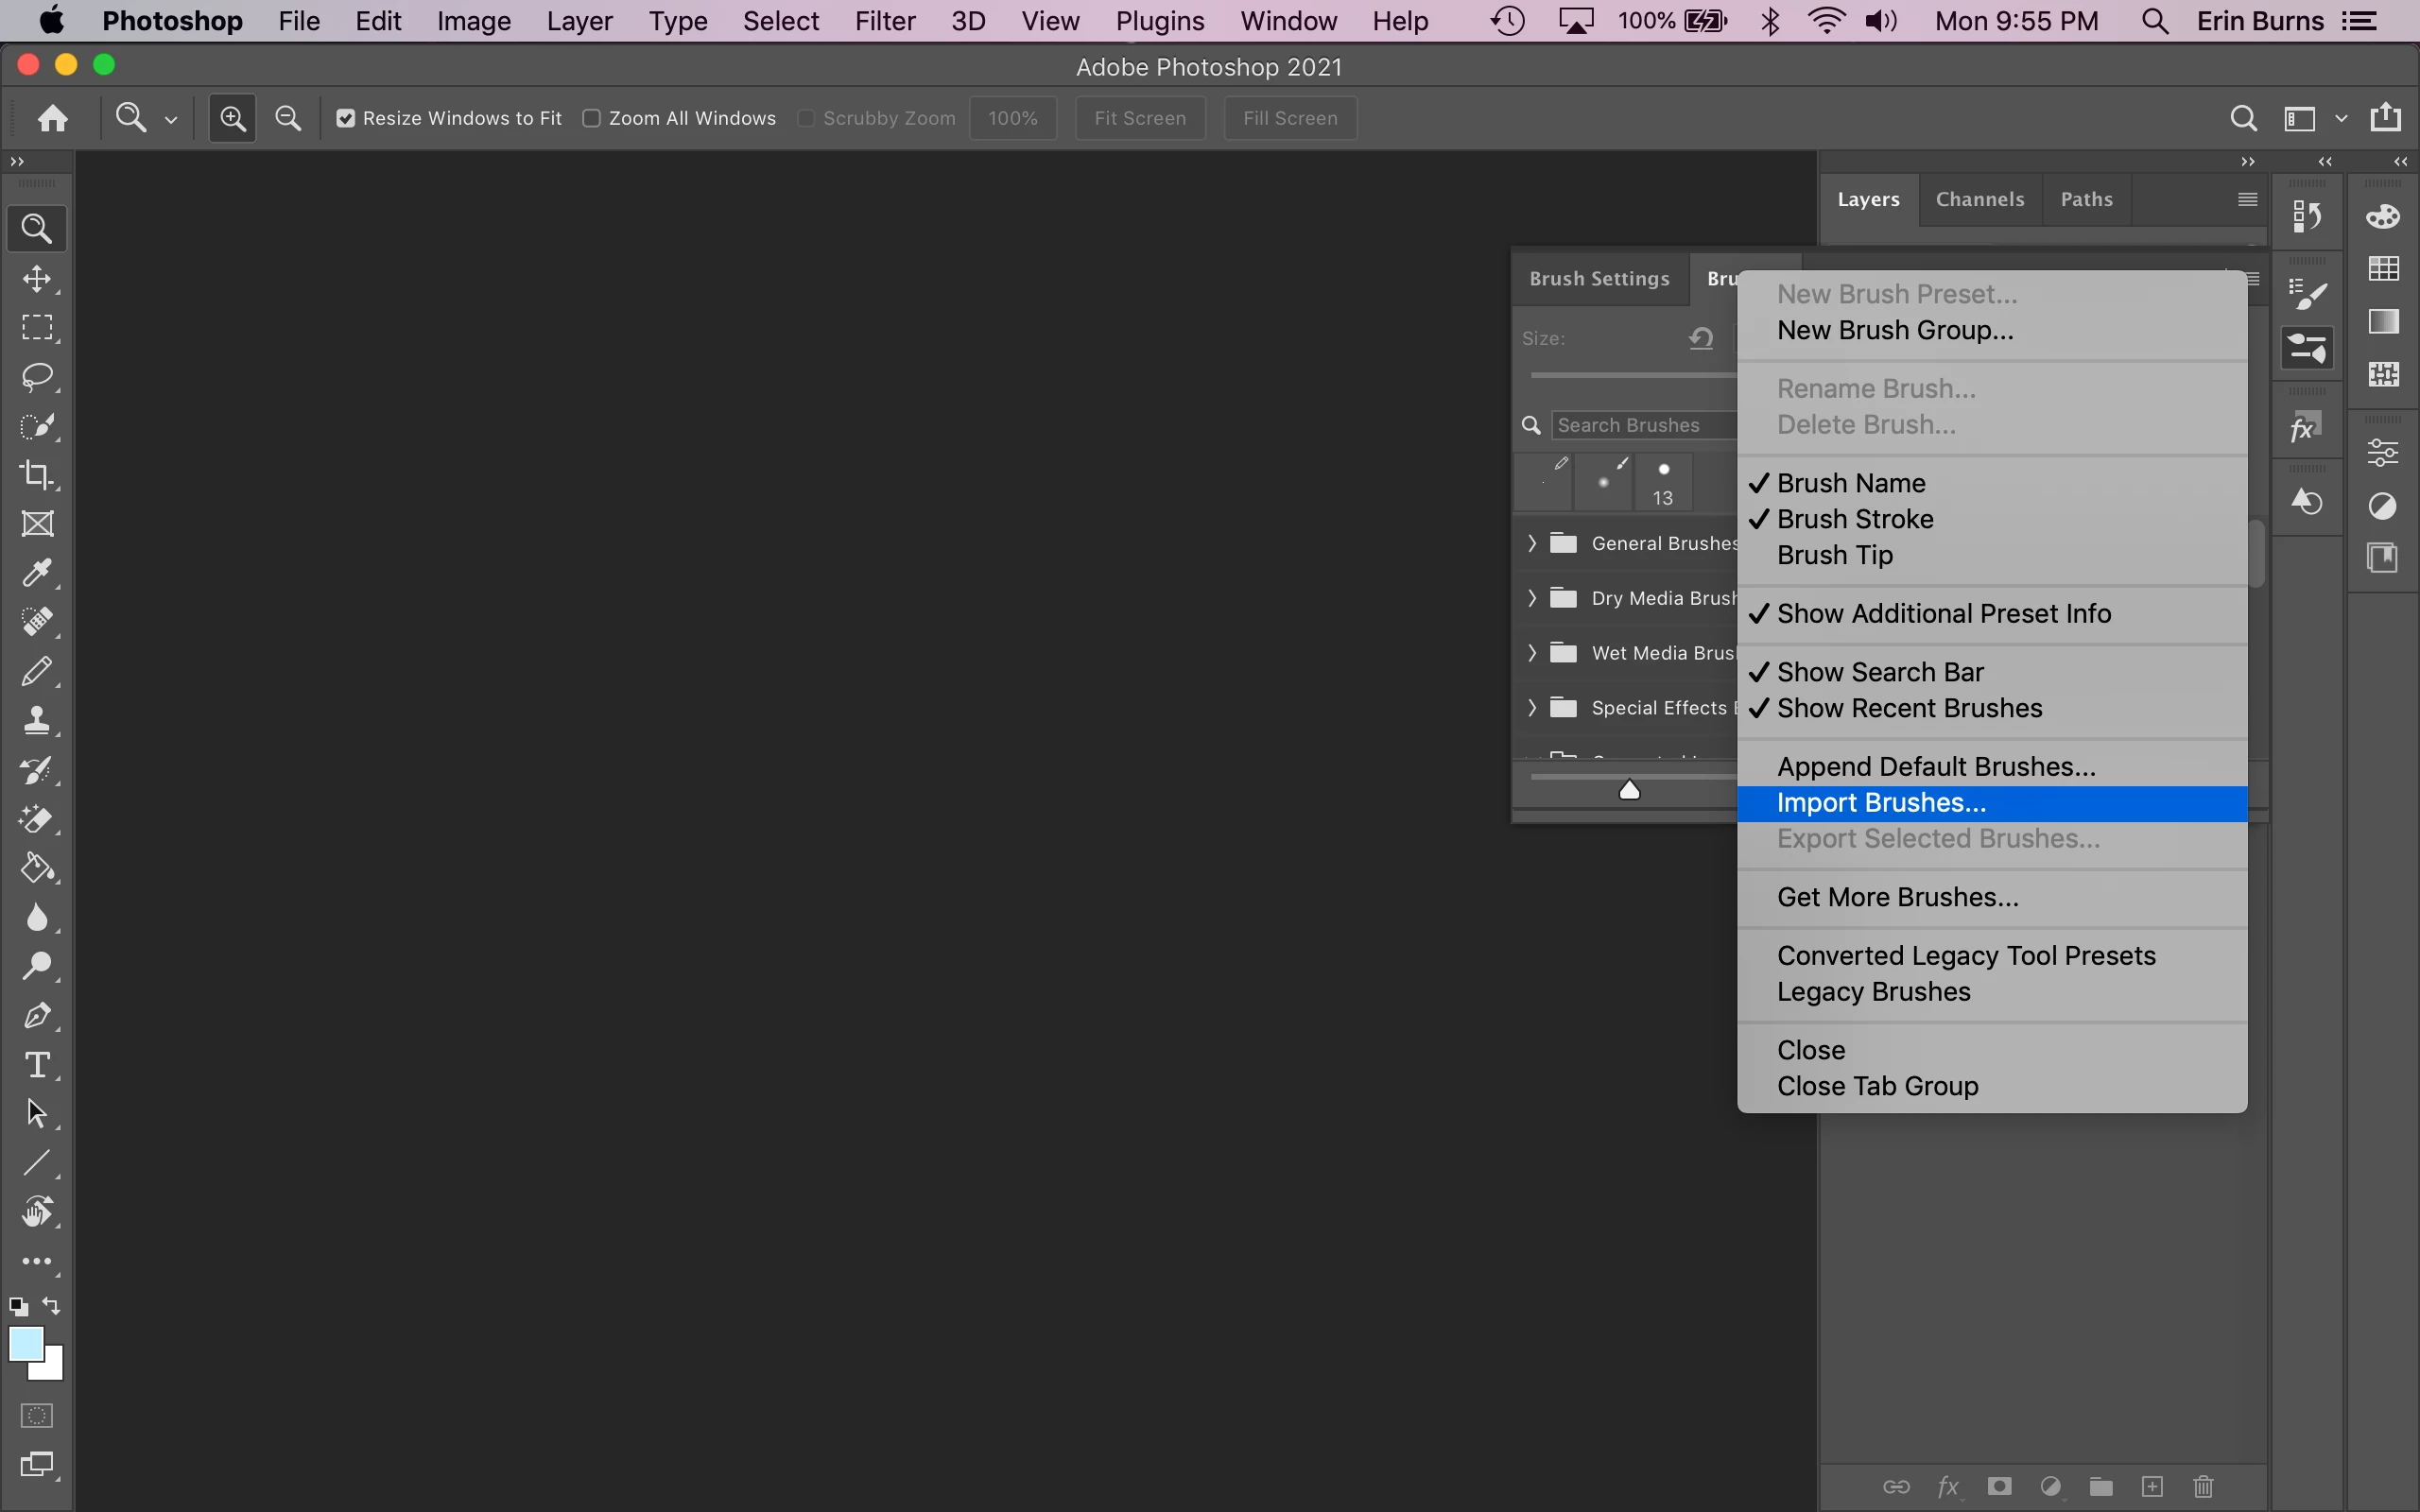
Task: Choose Import Brushes from the menu
Action: point(1881,803)
